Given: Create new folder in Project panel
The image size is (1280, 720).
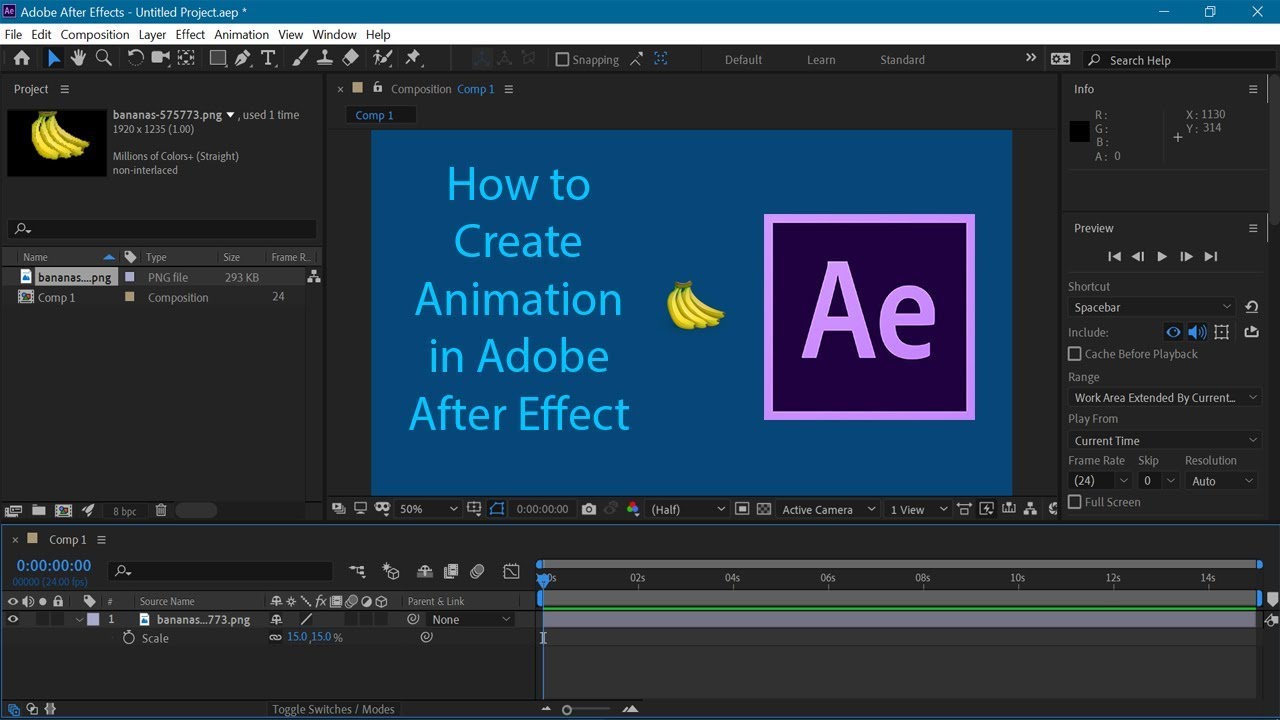Looking at the screenshot, I should pyautogui.click(x=38, y=510).
